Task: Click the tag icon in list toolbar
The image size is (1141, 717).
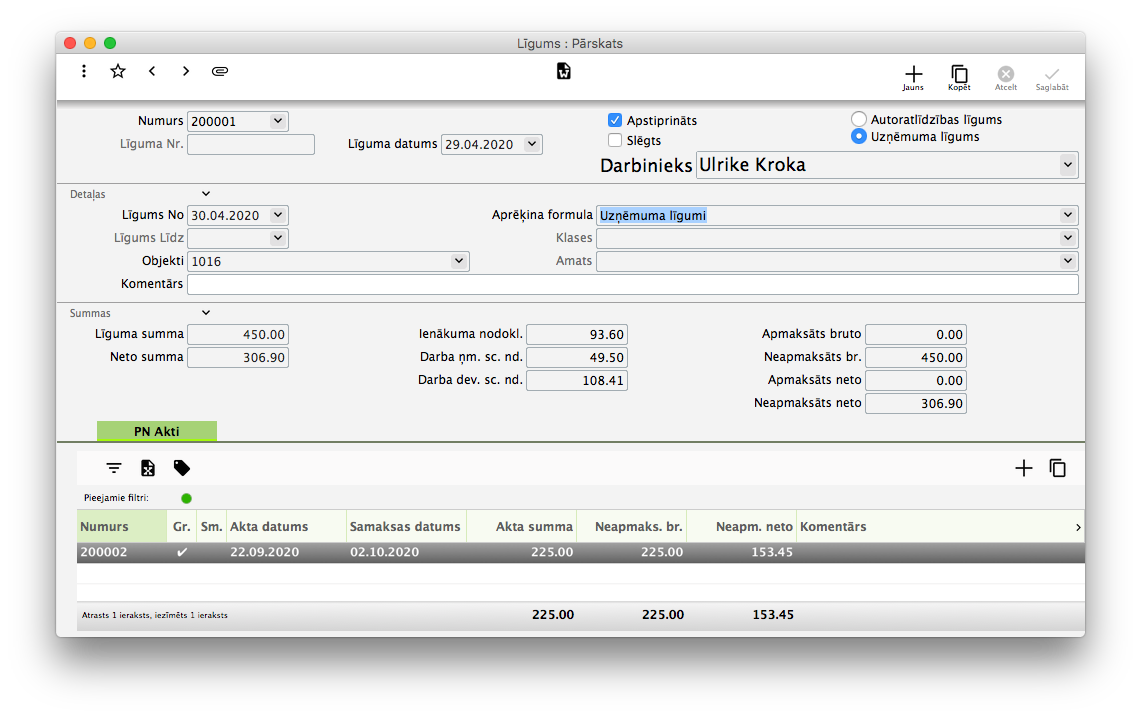Action: point(182,468)
